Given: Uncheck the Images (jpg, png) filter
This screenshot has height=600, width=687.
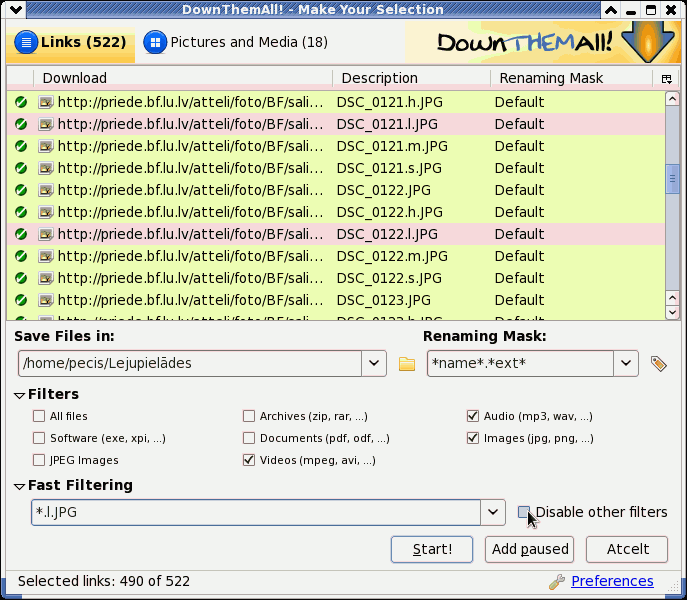Looking at the screenshot, I should tap(473, 438).
